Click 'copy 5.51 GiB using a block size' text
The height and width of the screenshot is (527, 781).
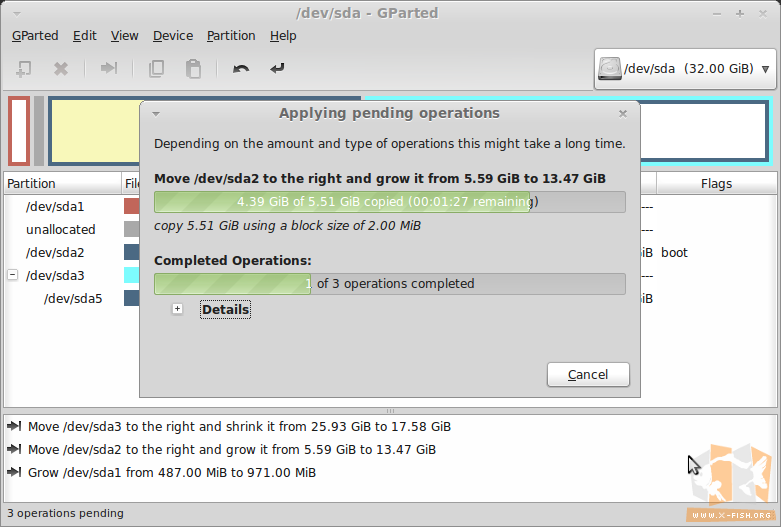tap(287, 226)
